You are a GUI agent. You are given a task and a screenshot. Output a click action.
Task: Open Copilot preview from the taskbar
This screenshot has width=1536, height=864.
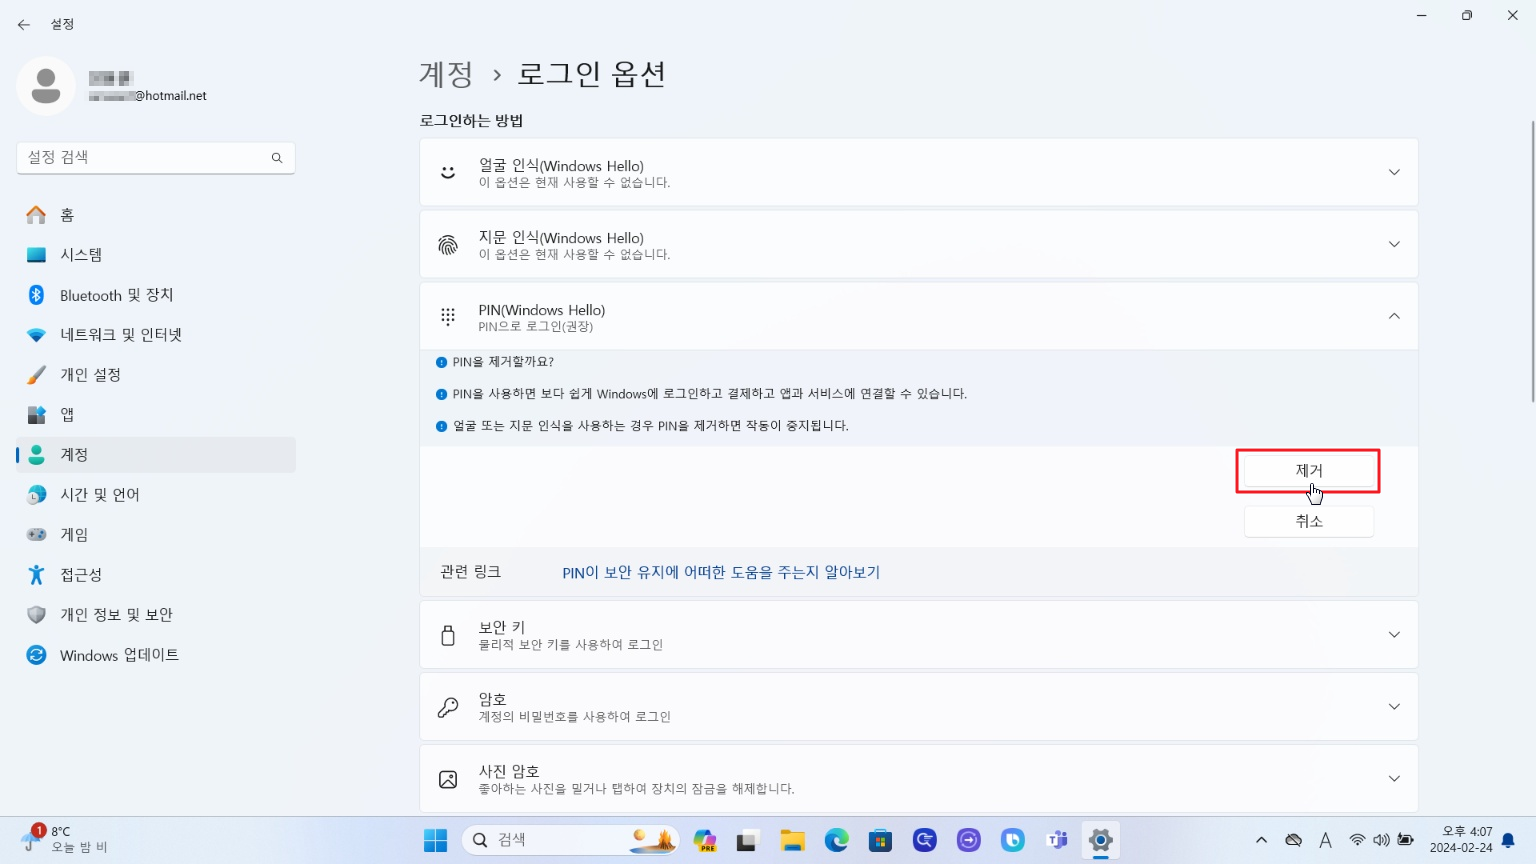pos(704,840)
